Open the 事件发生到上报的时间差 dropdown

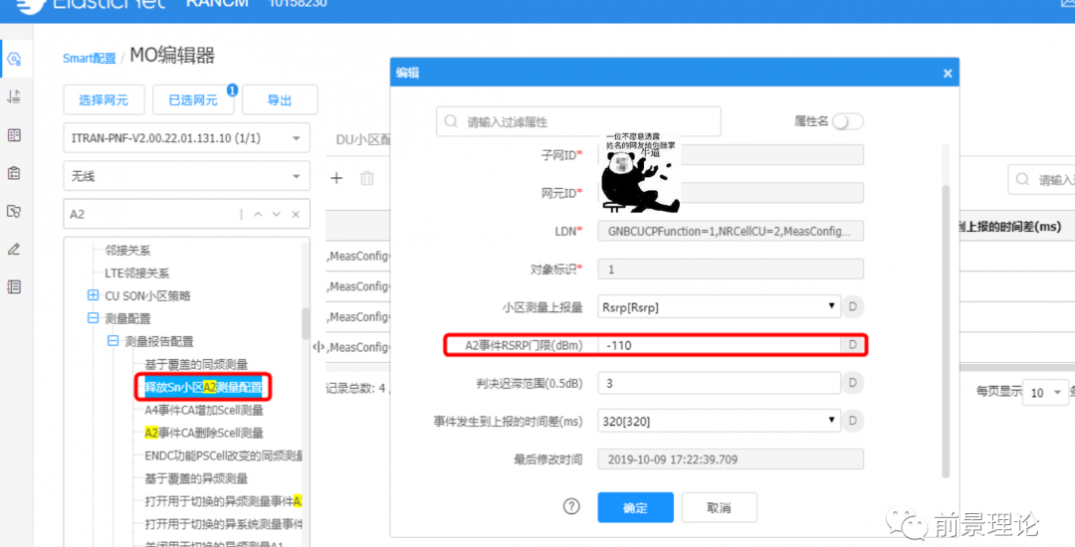tap(719, 421)
